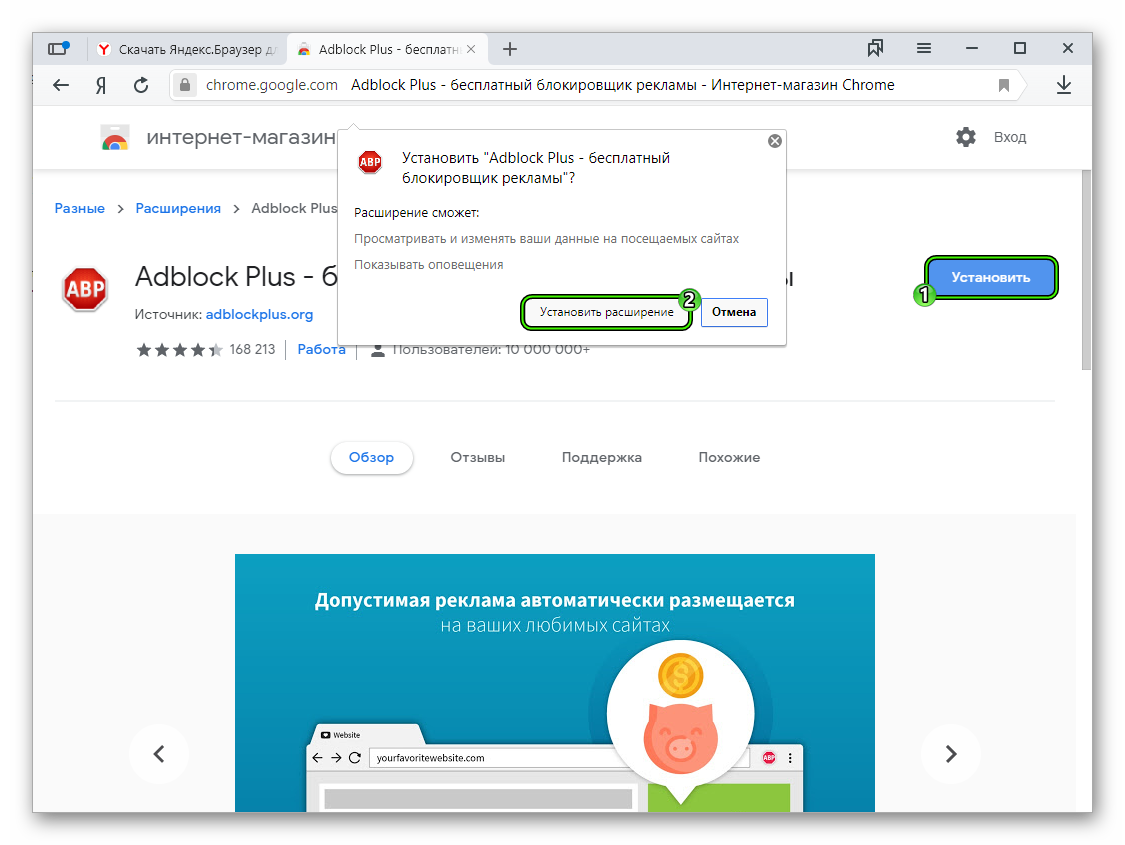Click the blue Установить button

pyautogui.click(x=990, y=278)
